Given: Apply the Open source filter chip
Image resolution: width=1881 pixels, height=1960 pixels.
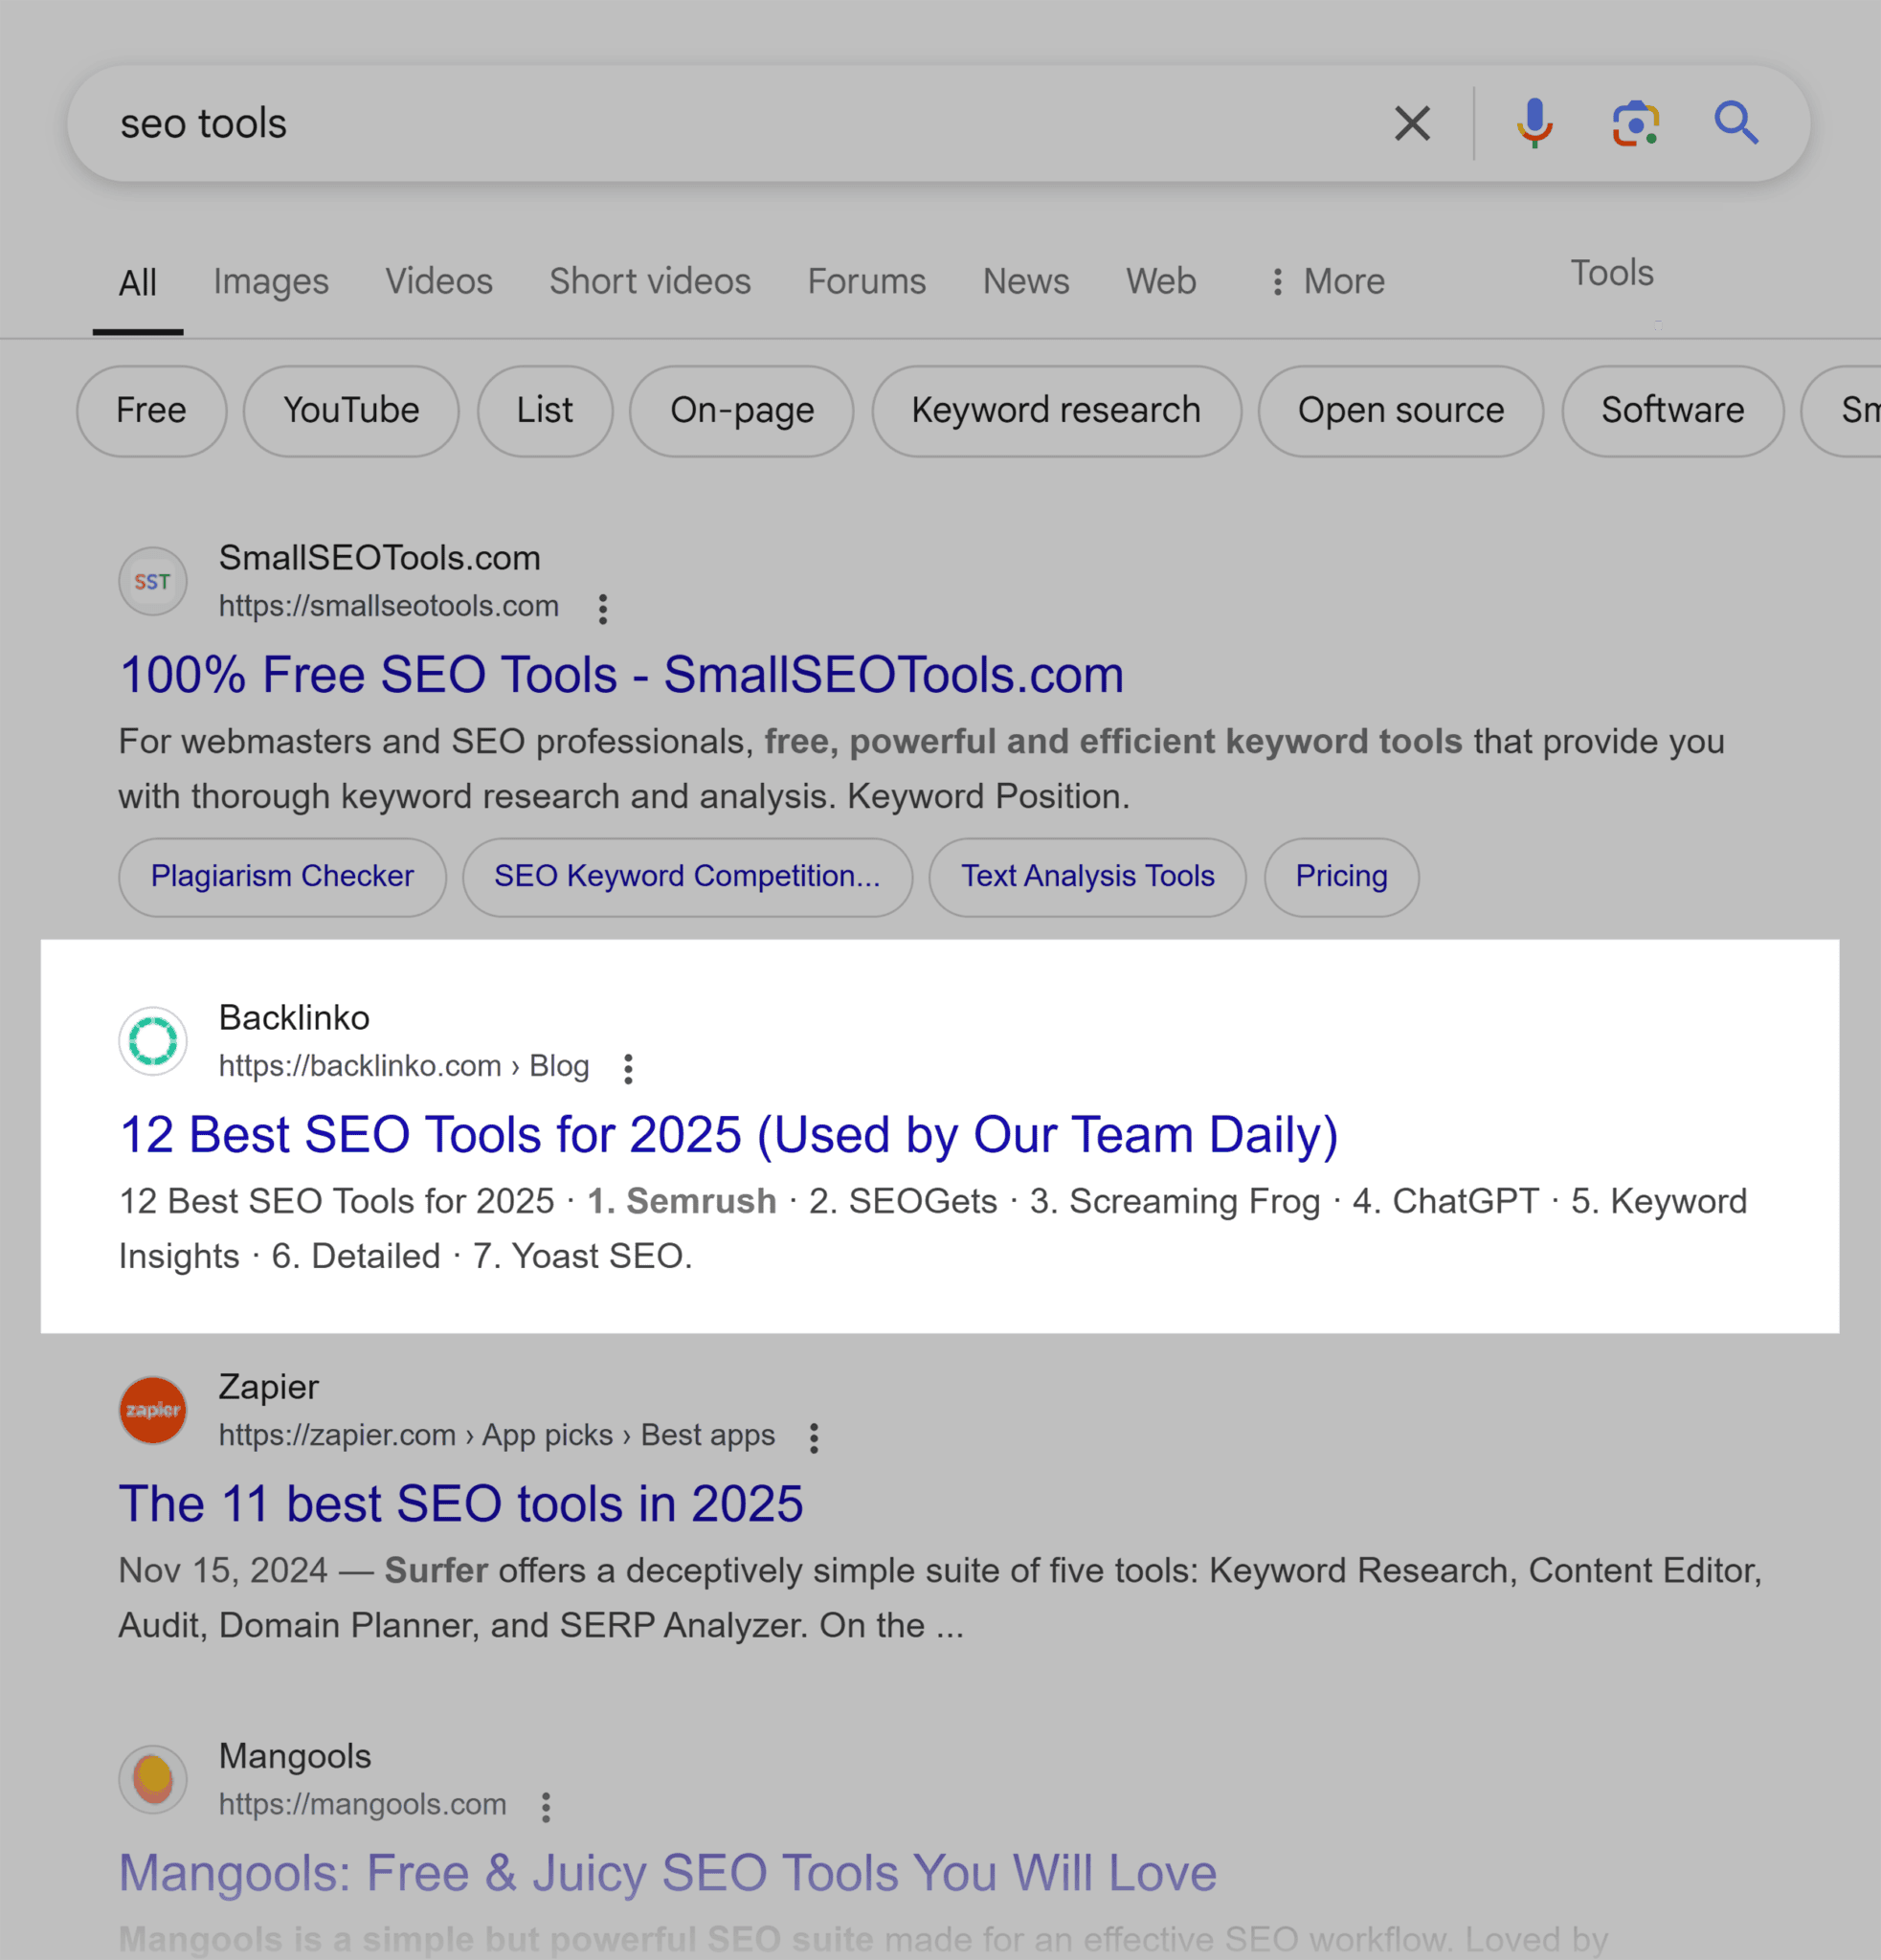Looking at the screenshot, I should point(1401,411).
